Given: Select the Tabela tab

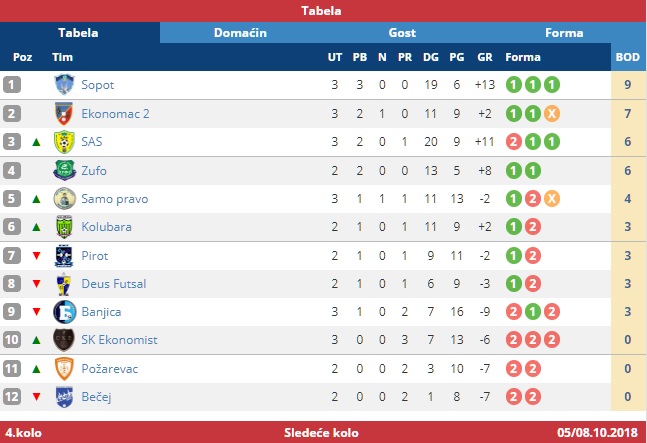Looking at the screenshot, I should [78, 33].
